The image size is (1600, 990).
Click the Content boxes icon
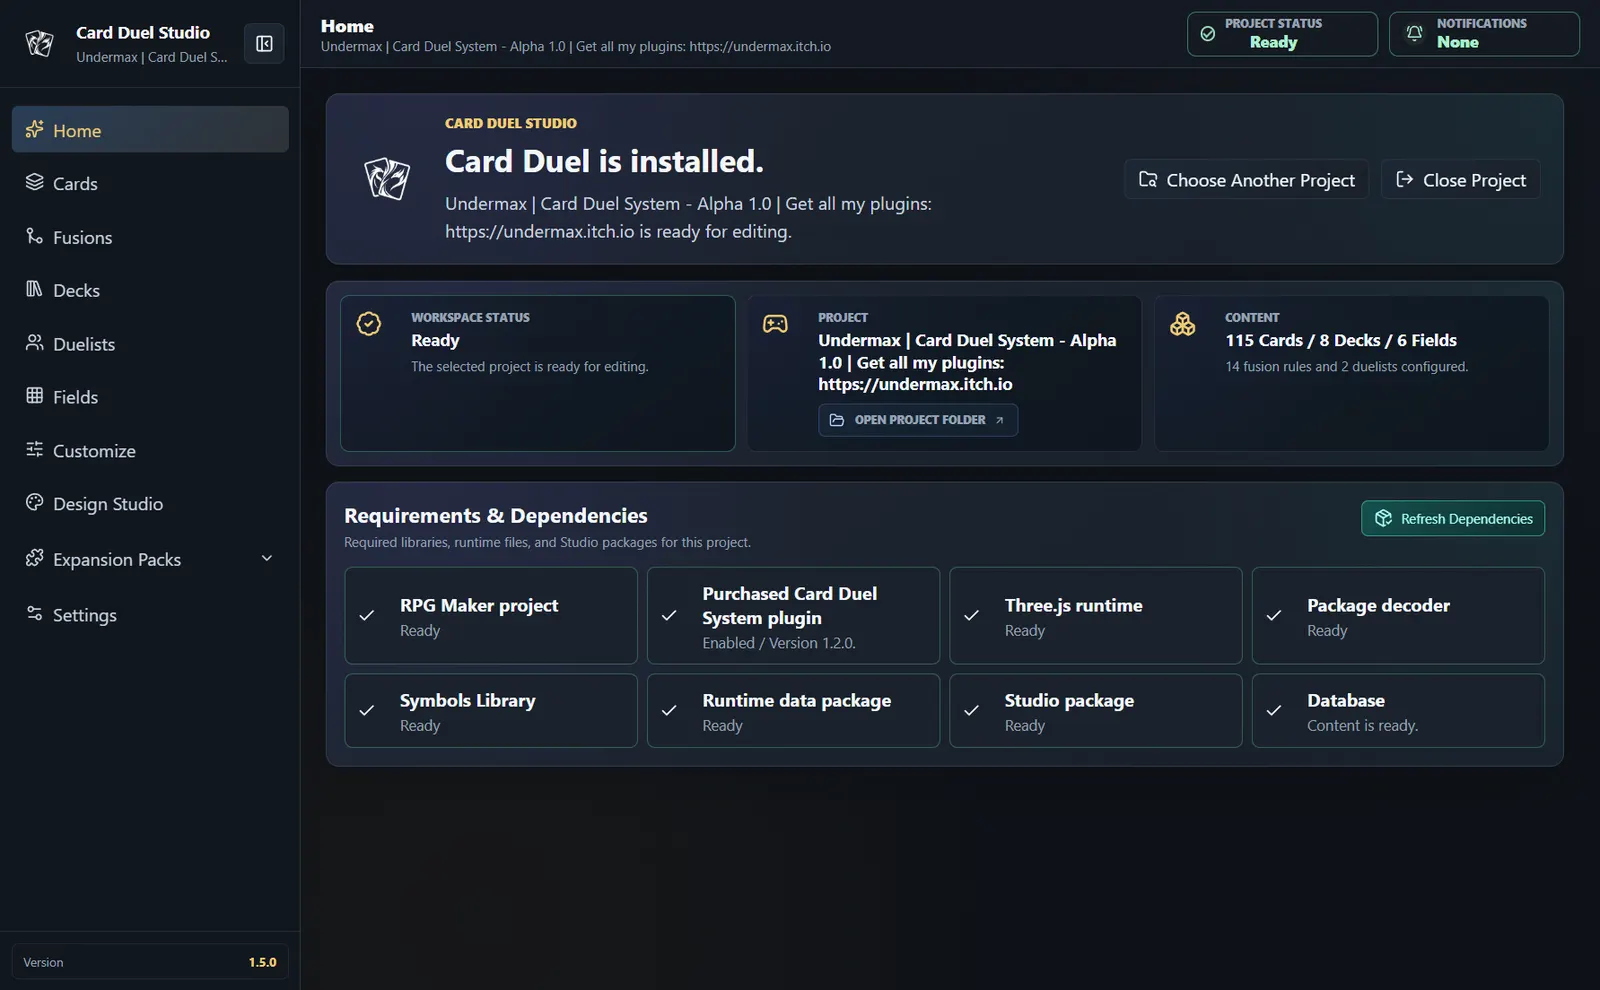click(x=1183, y=324)
